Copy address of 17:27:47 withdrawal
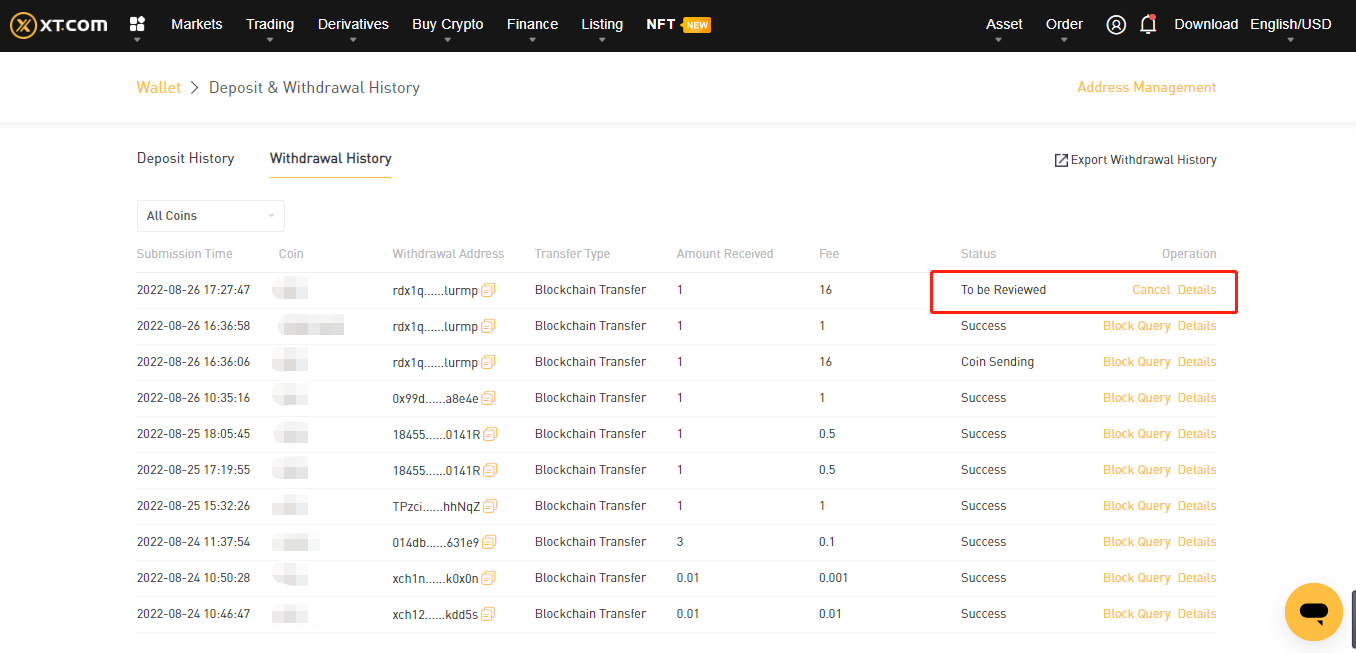1356x653 pixels. click(x=488, y=290)
